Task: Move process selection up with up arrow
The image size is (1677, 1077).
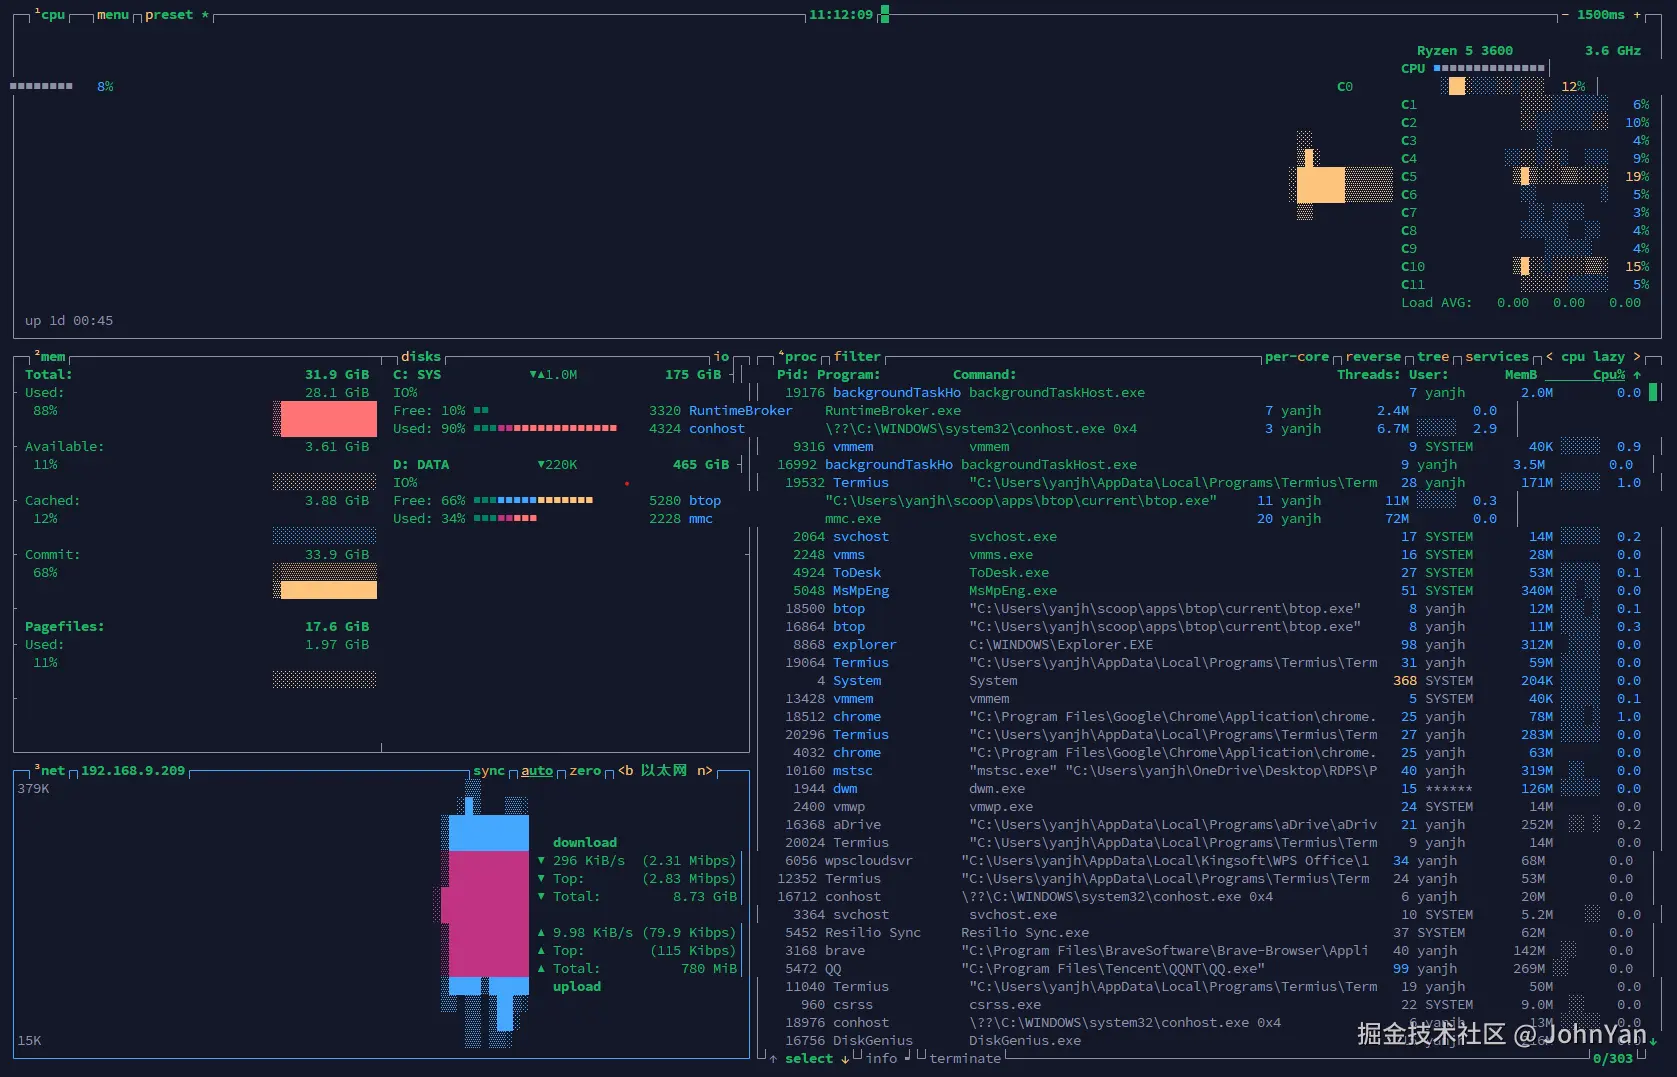Action: pos(773,1059)
